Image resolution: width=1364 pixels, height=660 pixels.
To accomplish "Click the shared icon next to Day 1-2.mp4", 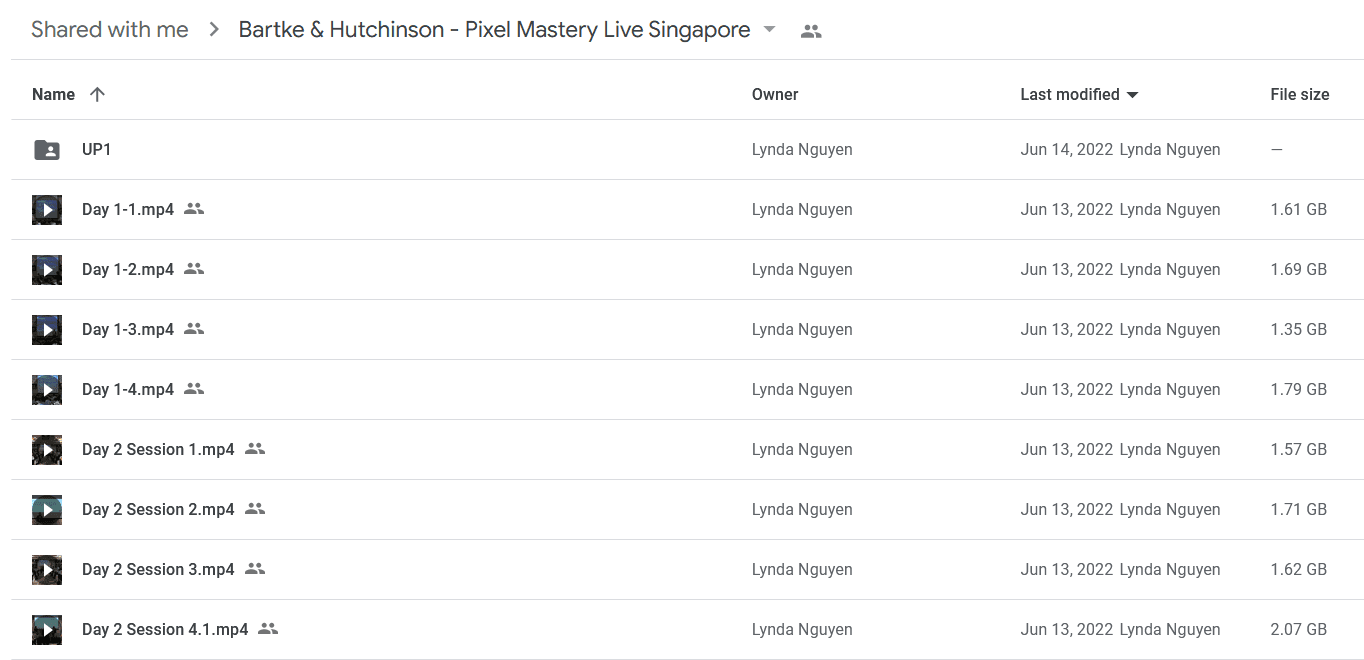I will pyautogui.click(x=194, y=269).
